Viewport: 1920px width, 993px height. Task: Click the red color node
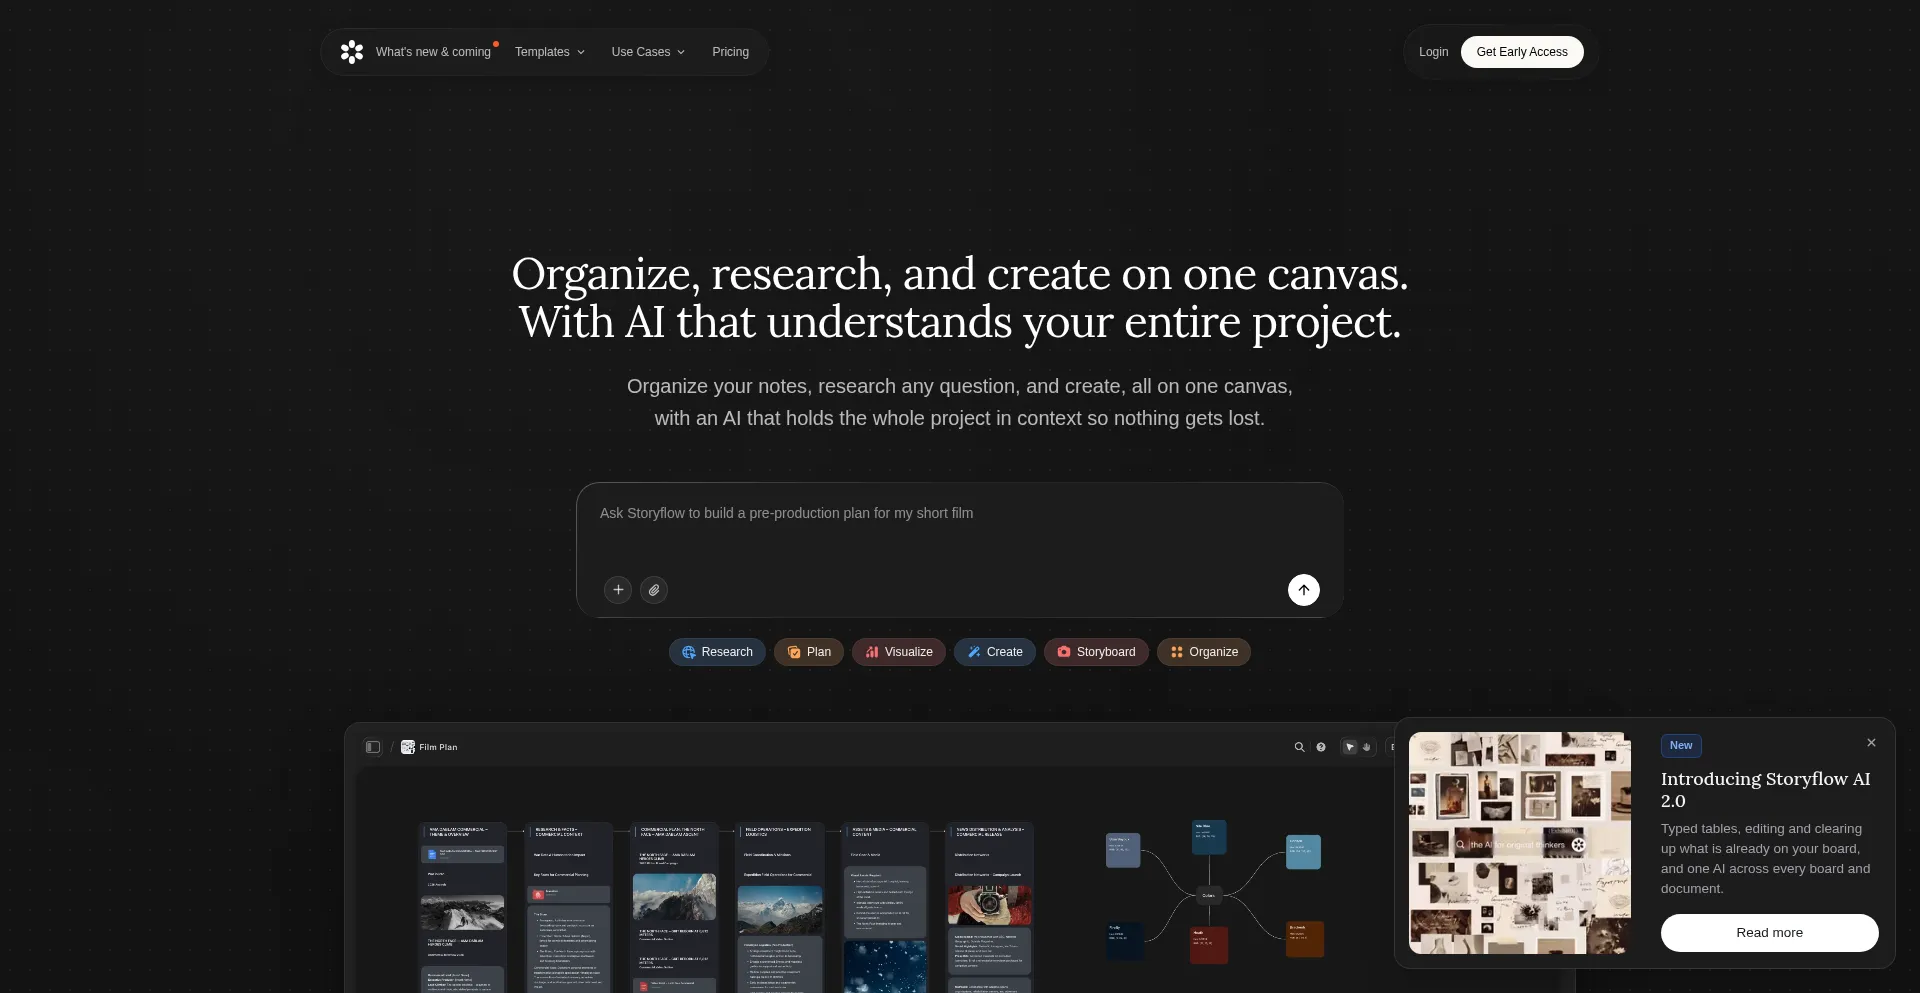click(1208, 945)
